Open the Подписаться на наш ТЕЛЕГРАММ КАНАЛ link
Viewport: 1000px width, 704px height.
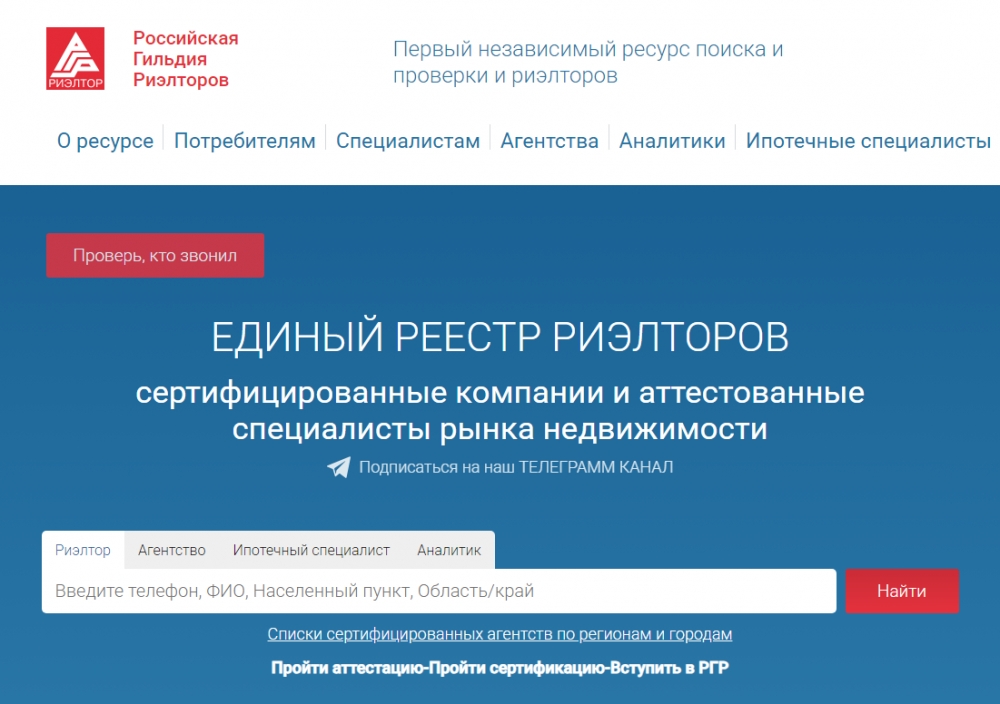click(x=516, y=466)
